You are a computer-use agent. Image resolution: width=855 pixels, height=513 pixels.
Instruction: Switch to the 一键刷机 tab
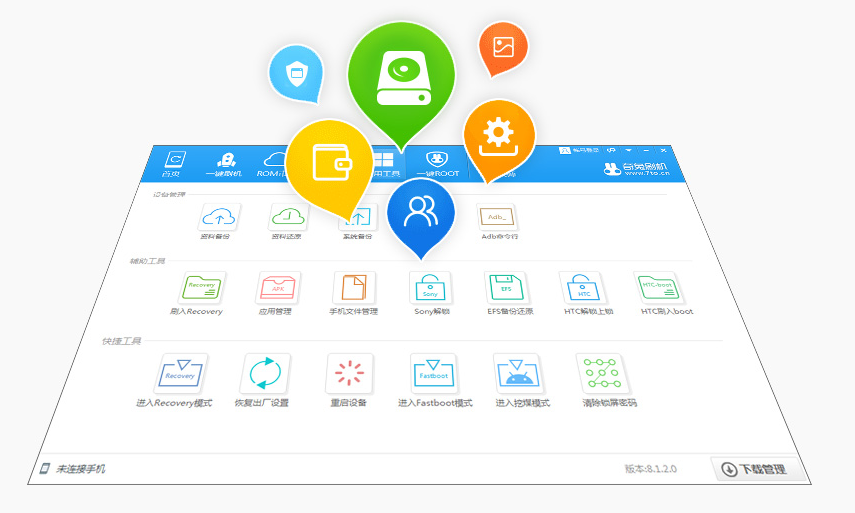point(225,165)
